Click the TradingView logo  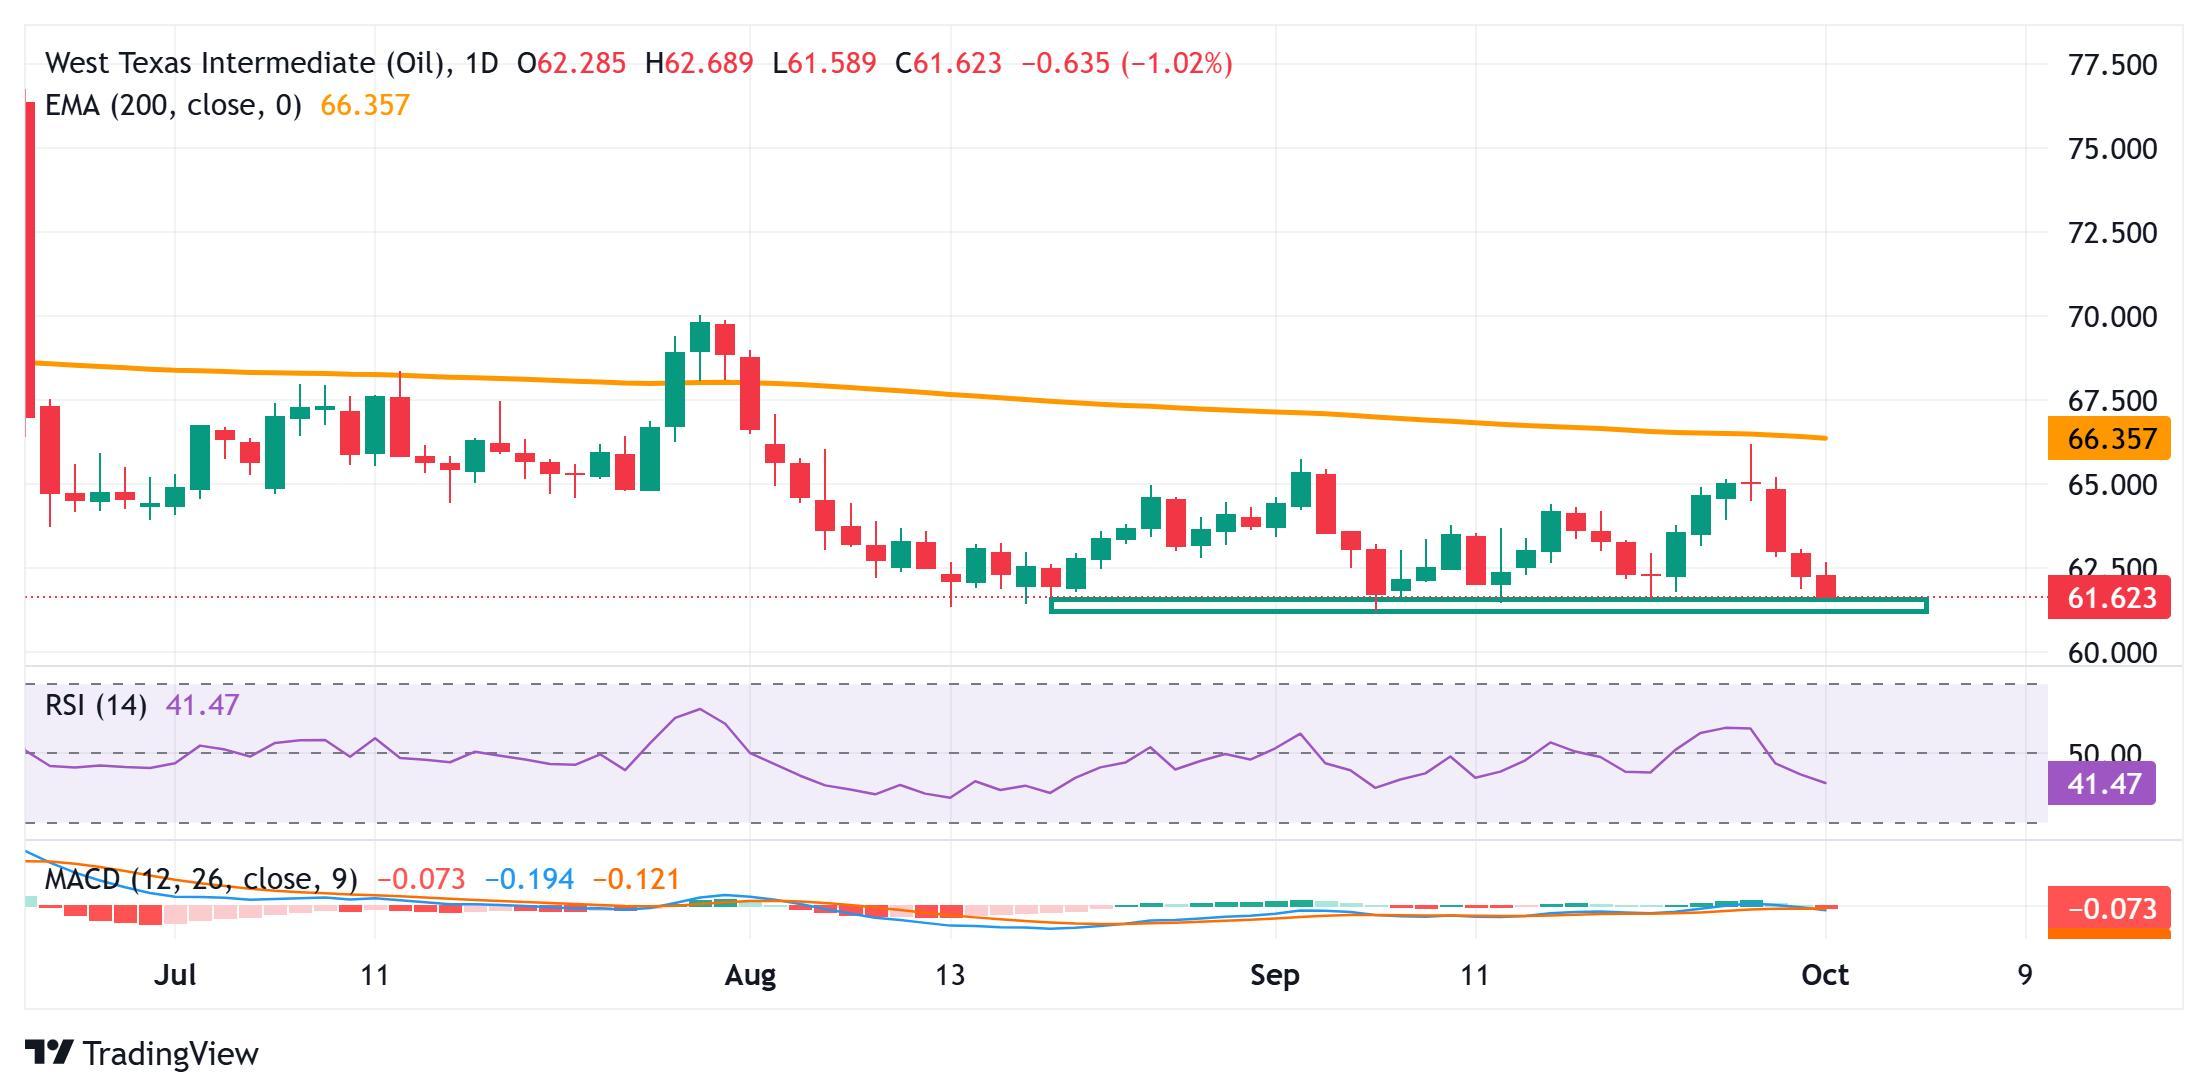pos(140,1053)
